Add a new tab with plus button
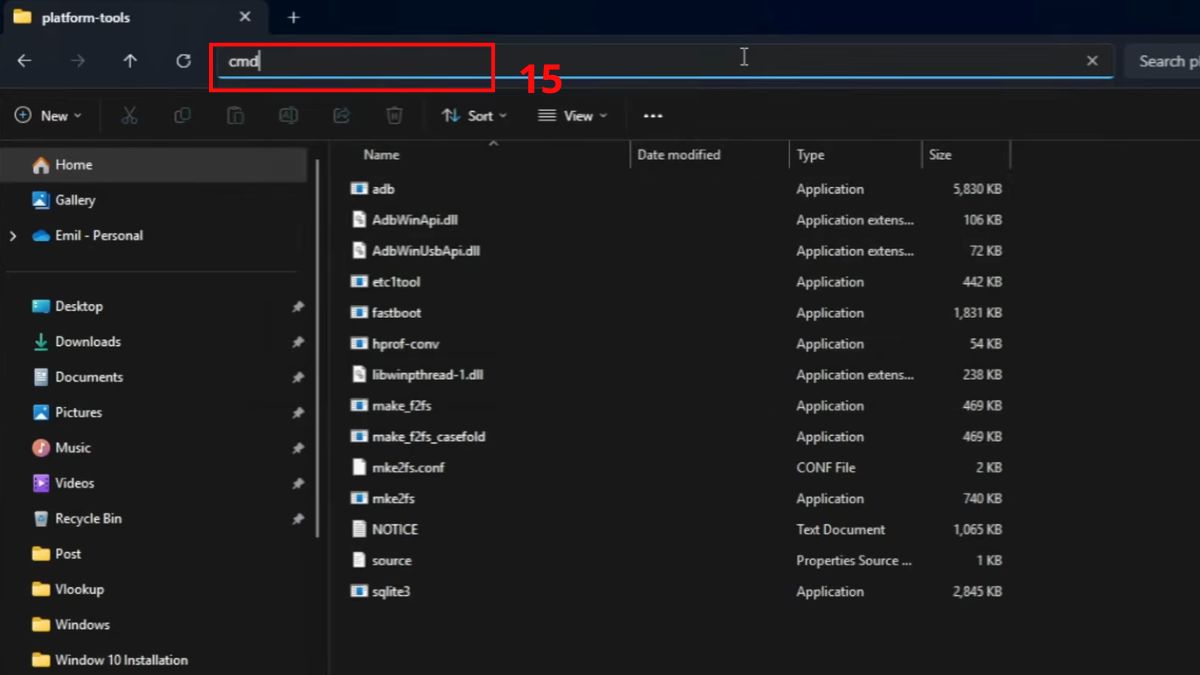This screenshot has height=675, width=1200. tap(293, 18)
